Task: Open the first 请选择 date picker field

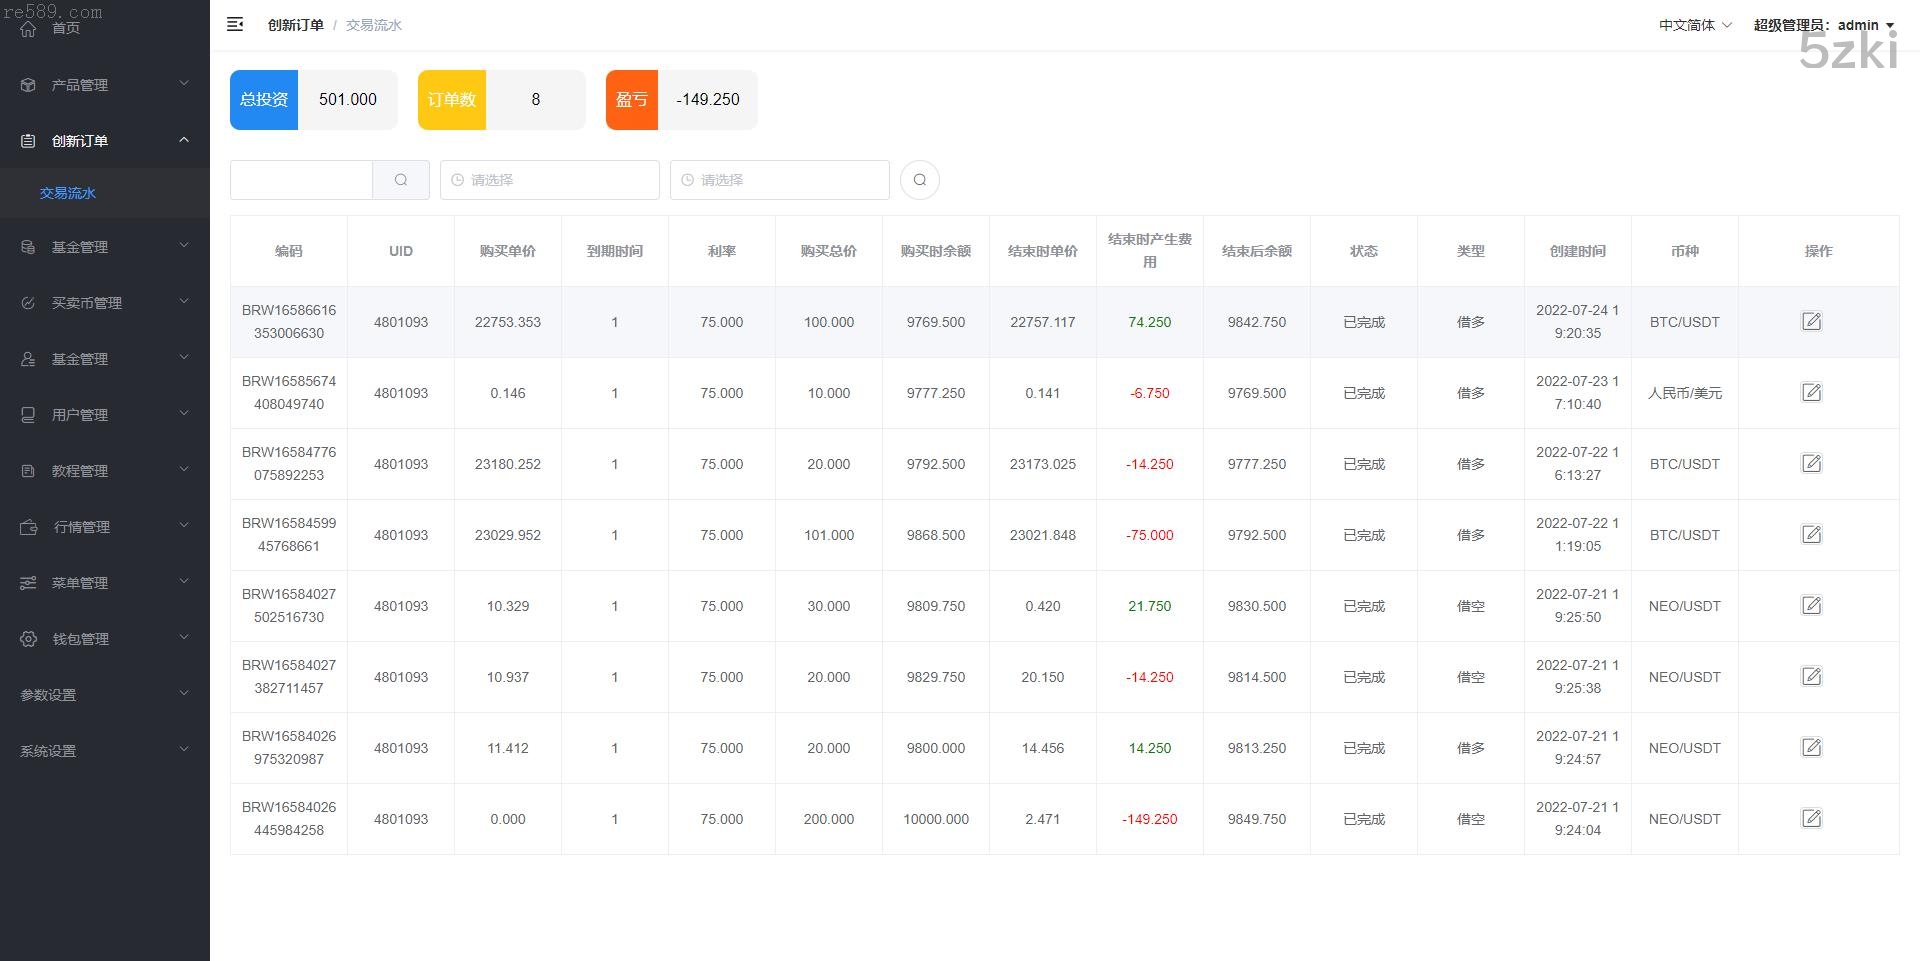Action: pos(549,180)
